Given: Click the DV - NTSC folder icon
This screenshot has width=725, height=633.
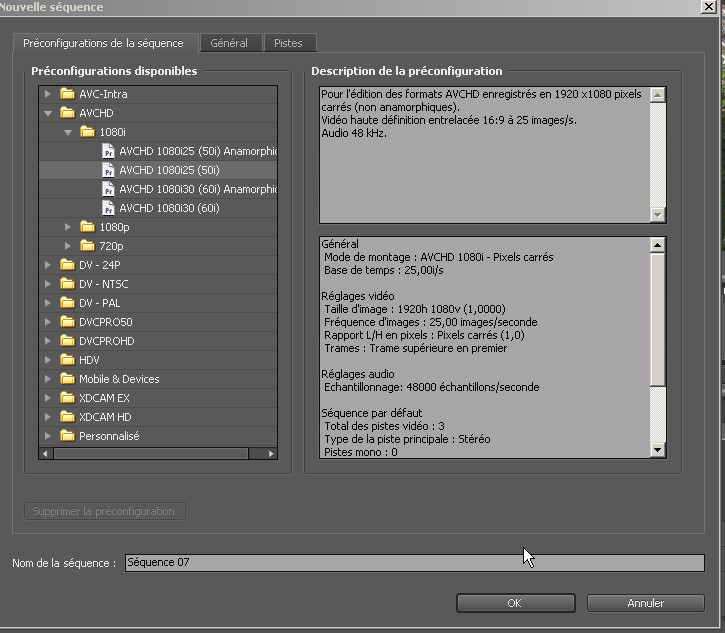Looking at the screenshot, I should click(x=68, y=283).
